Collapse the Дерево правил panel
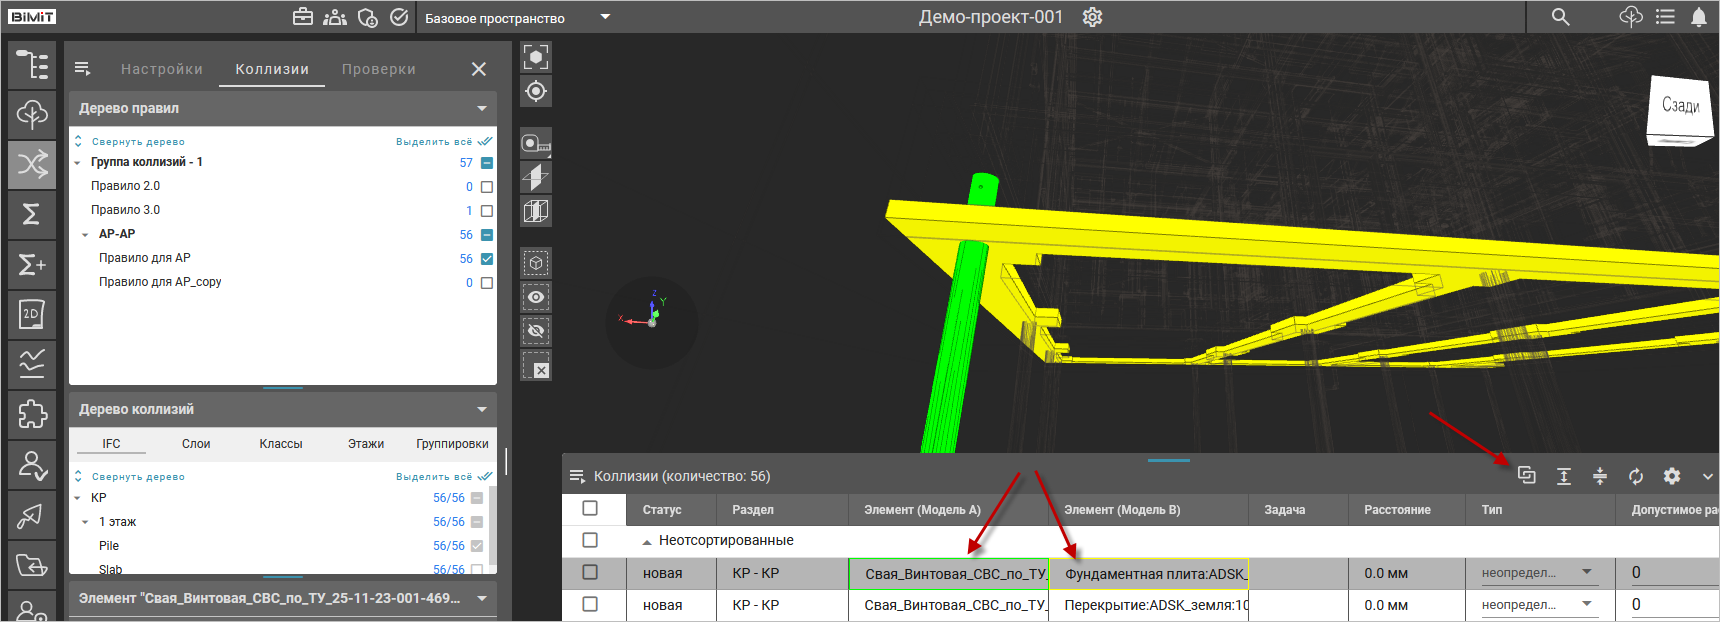Screen dimensions: 1720x622 482,108
